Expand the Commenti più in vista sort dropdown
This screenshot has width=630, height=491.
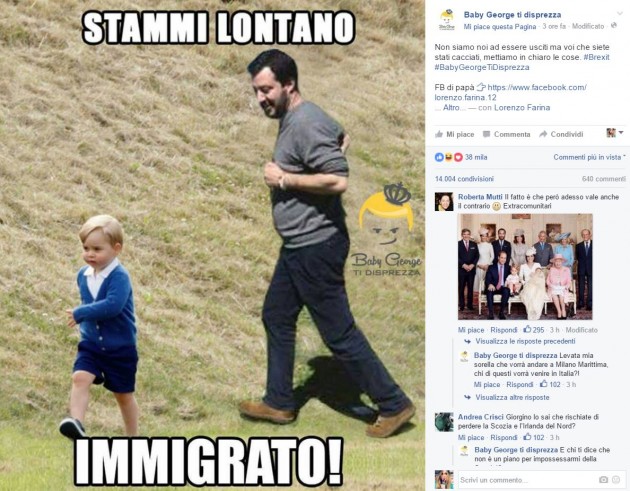coord(589,157)
